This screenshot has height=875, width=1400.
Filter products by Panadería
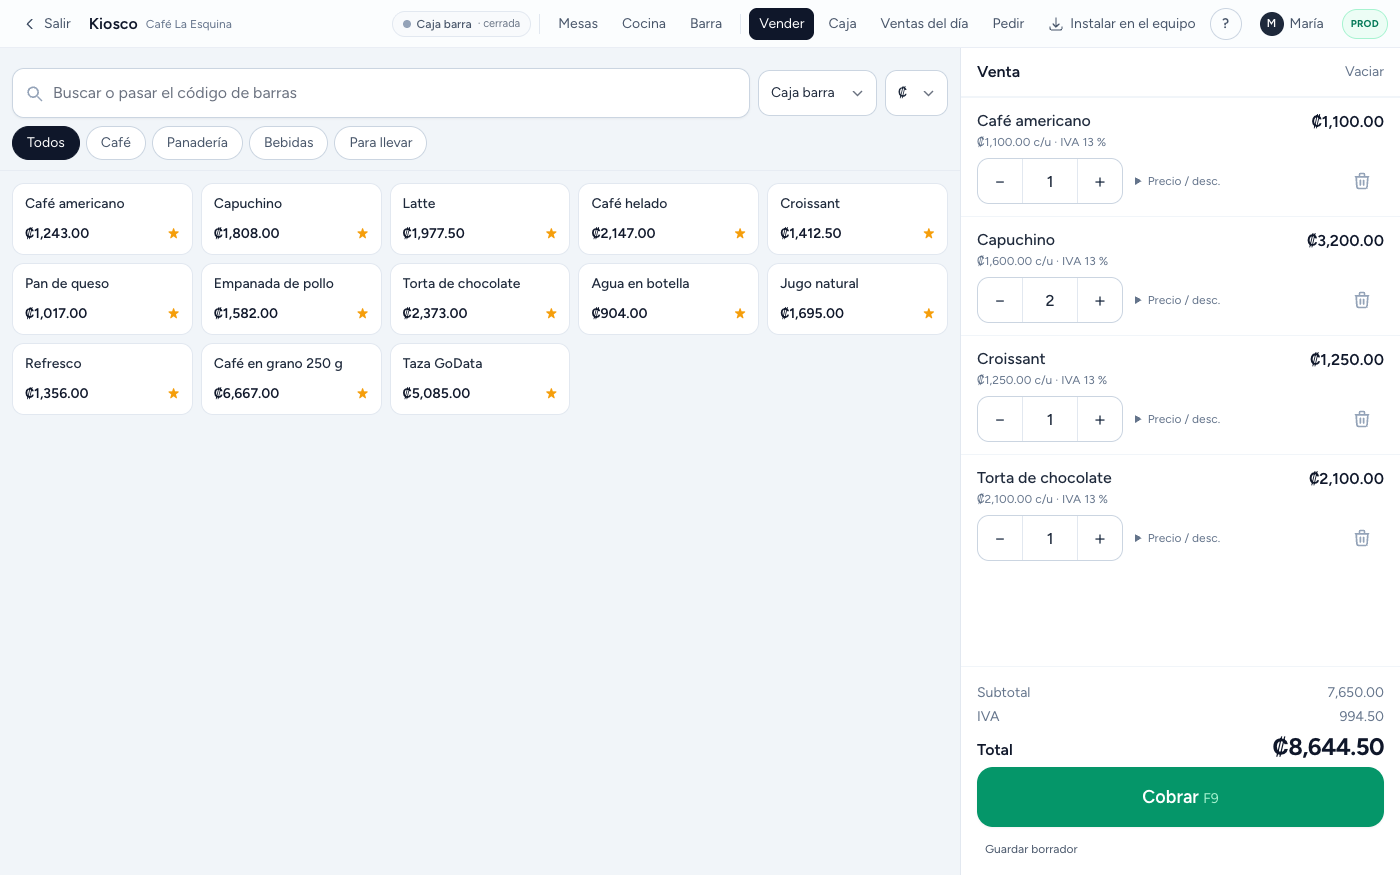[x=197, y=143]
